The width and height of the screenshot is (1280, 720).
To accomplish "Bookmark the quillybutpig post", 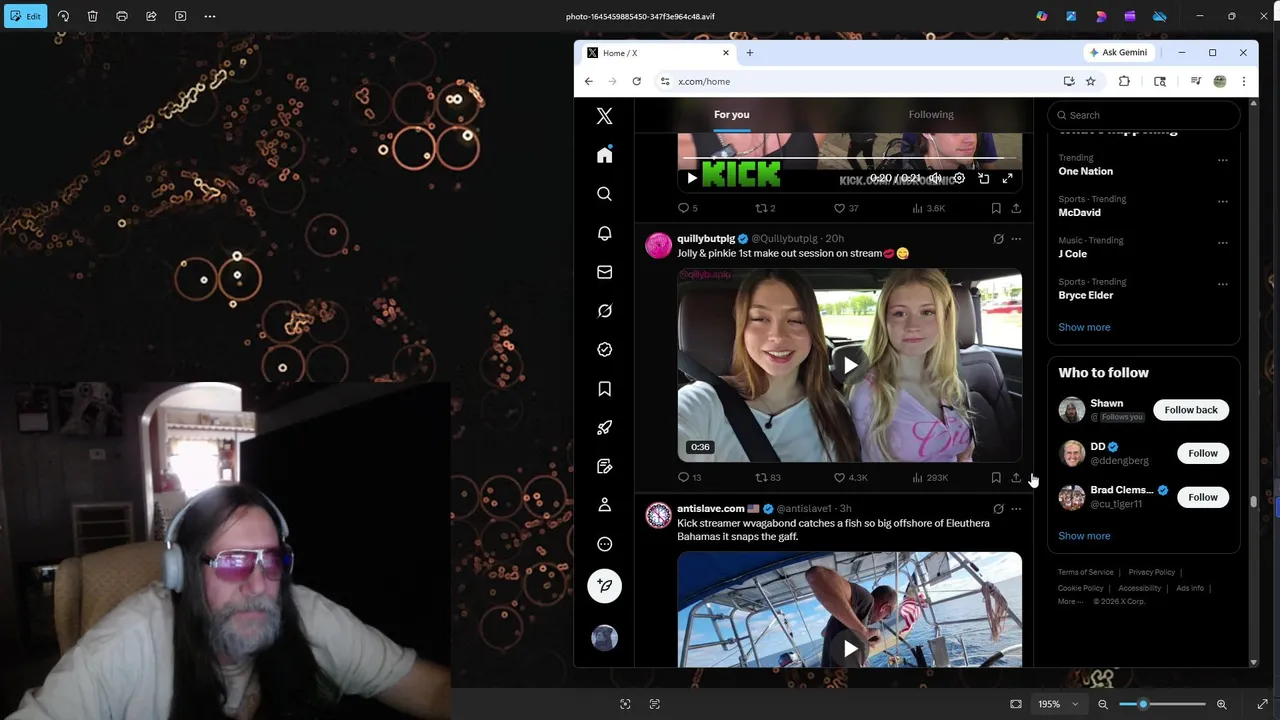I will 996,477.
